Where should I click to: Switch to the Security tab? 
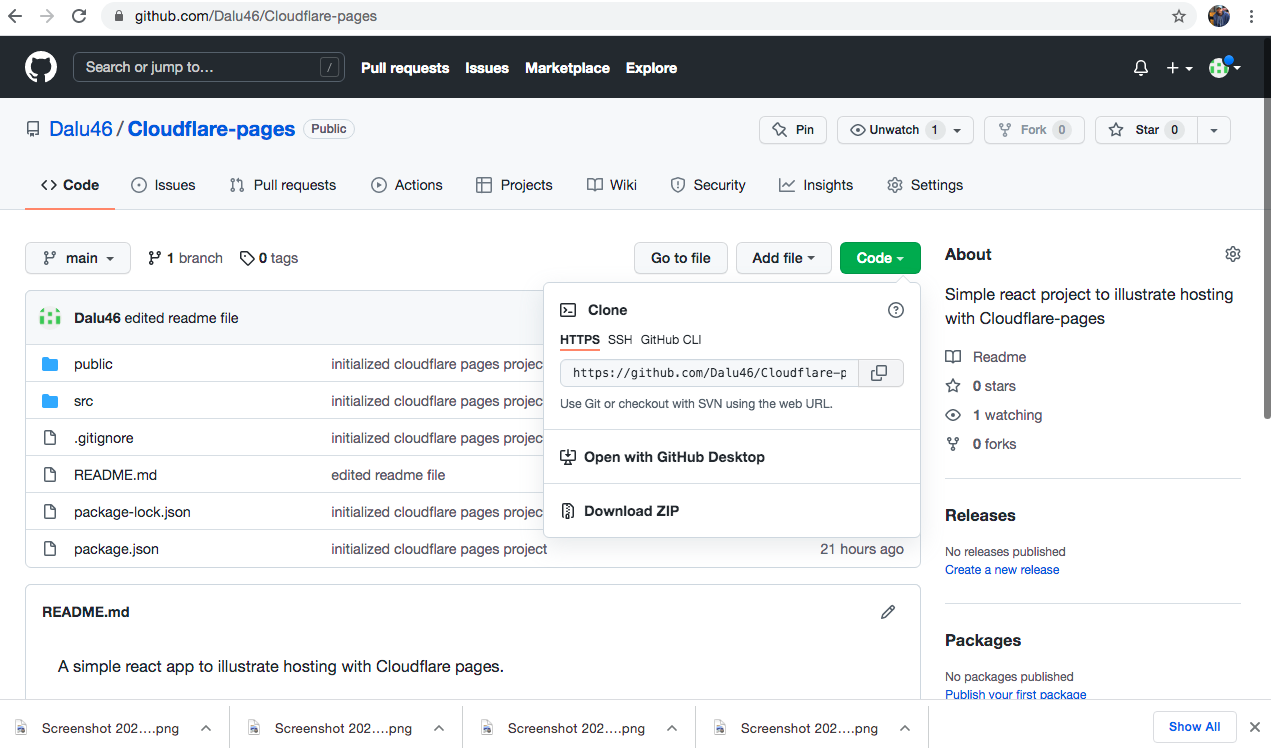[x=708, y=185]
